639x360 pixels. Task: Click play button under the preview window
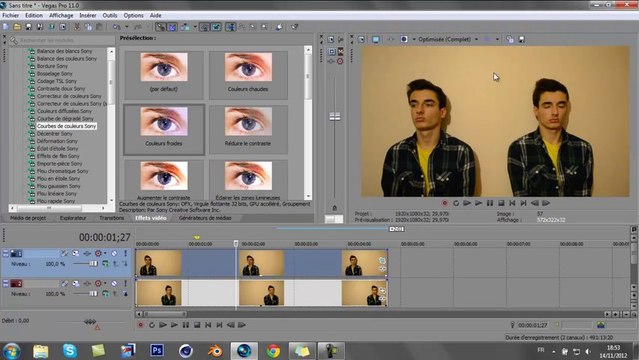click(x=478, y=203)
